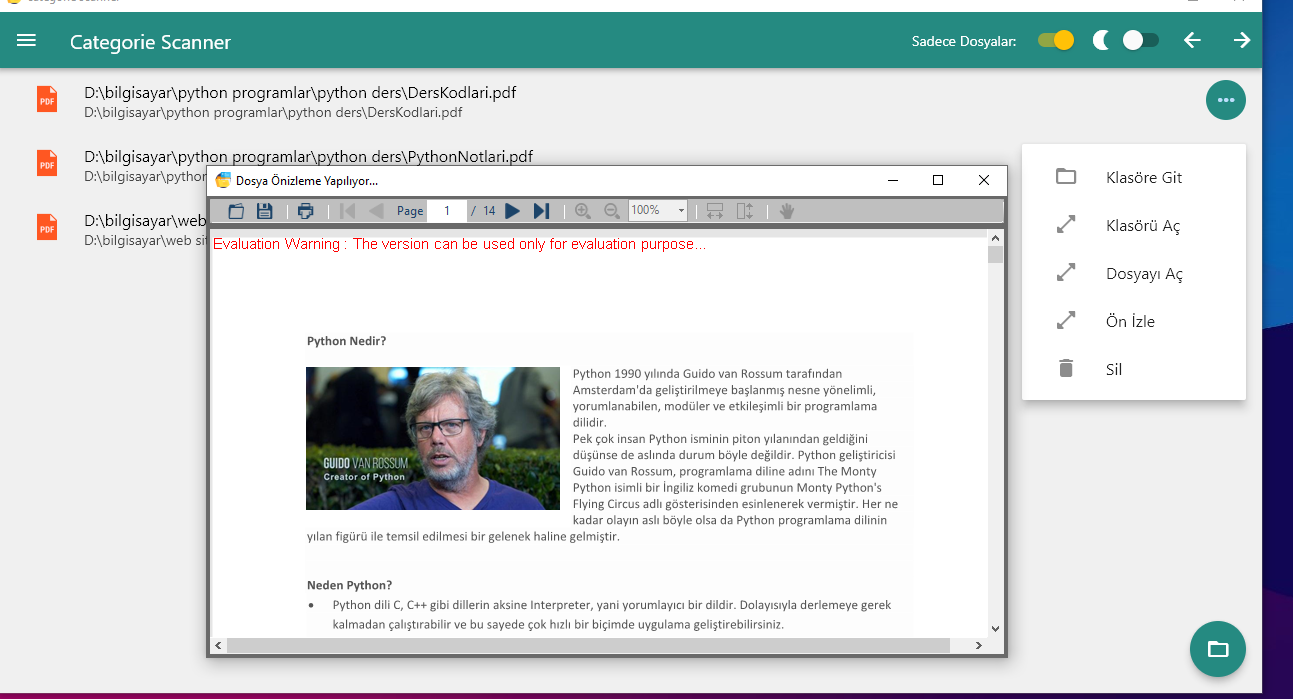Go to next page in preview
Viewport: 1293px width, 699px height.
tap(513, 211)
